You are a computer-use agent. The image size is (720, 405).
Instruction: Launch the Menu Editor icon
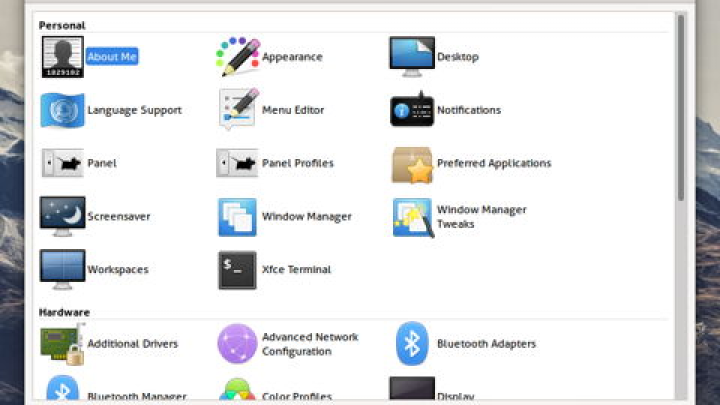coord(238,109)
